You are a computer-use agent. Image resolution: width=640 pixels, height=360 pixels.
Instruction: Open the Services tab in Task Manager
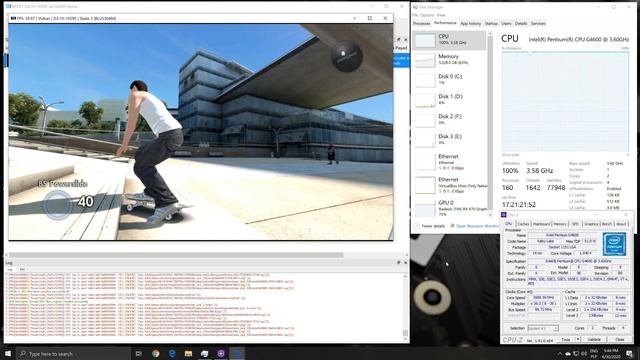tap(538, 24)
